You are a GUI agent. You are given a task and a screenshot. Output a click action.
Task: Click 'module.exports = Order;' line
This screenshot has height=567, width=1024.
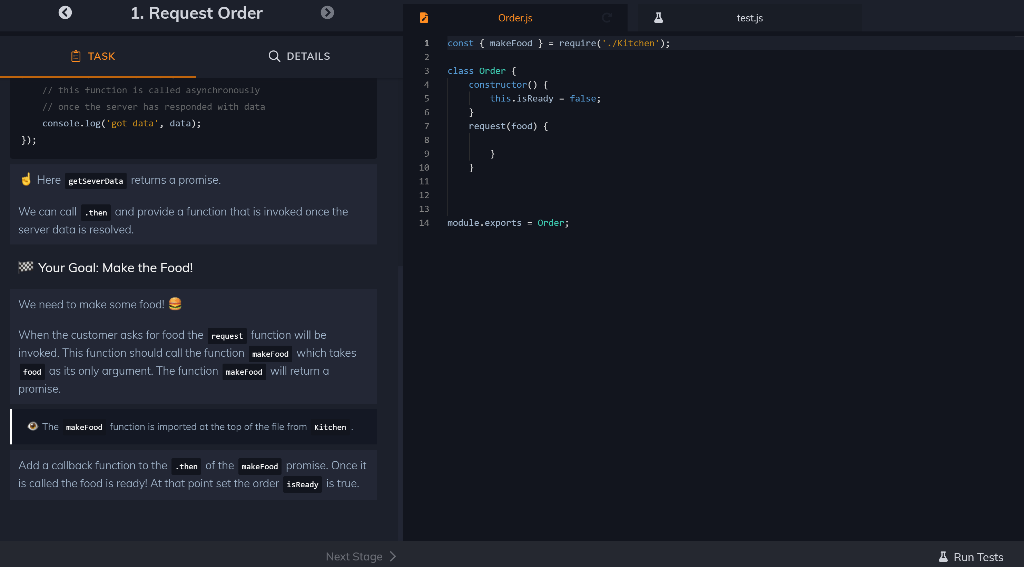pos(508,223)
